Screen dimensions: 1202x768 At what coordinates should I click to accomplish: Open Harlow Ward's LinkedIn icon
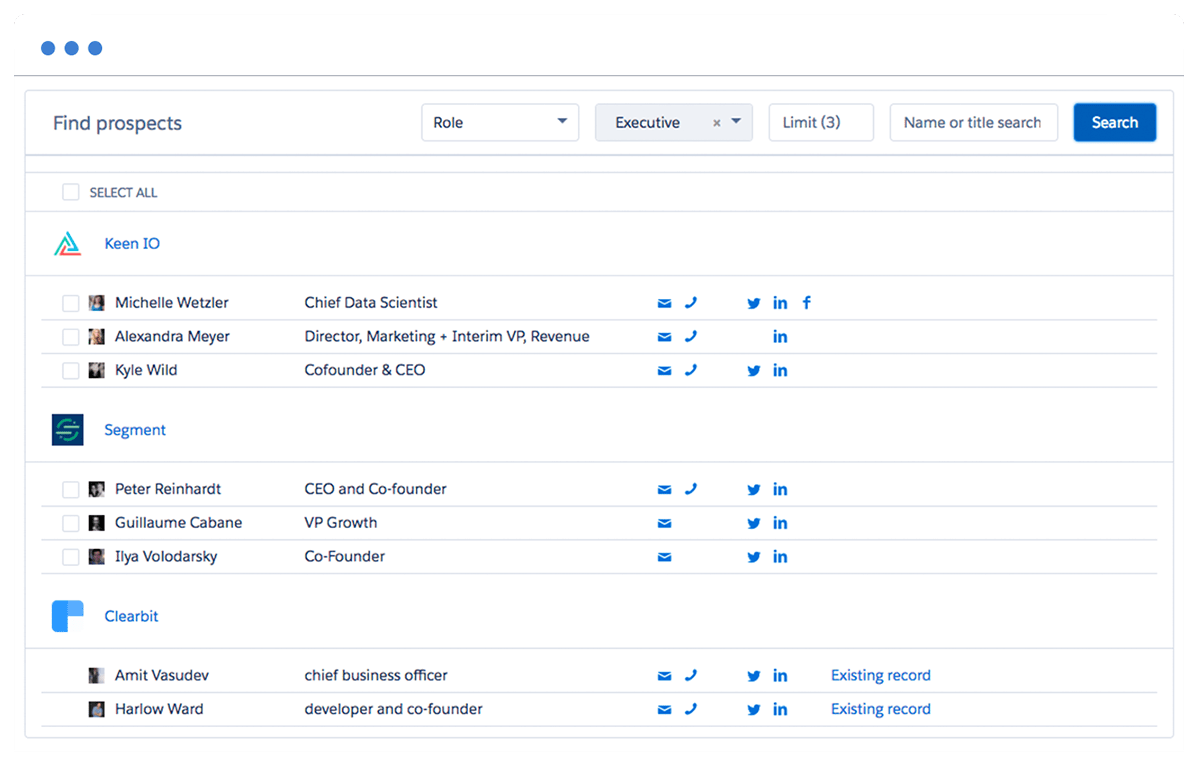(780, 709)
